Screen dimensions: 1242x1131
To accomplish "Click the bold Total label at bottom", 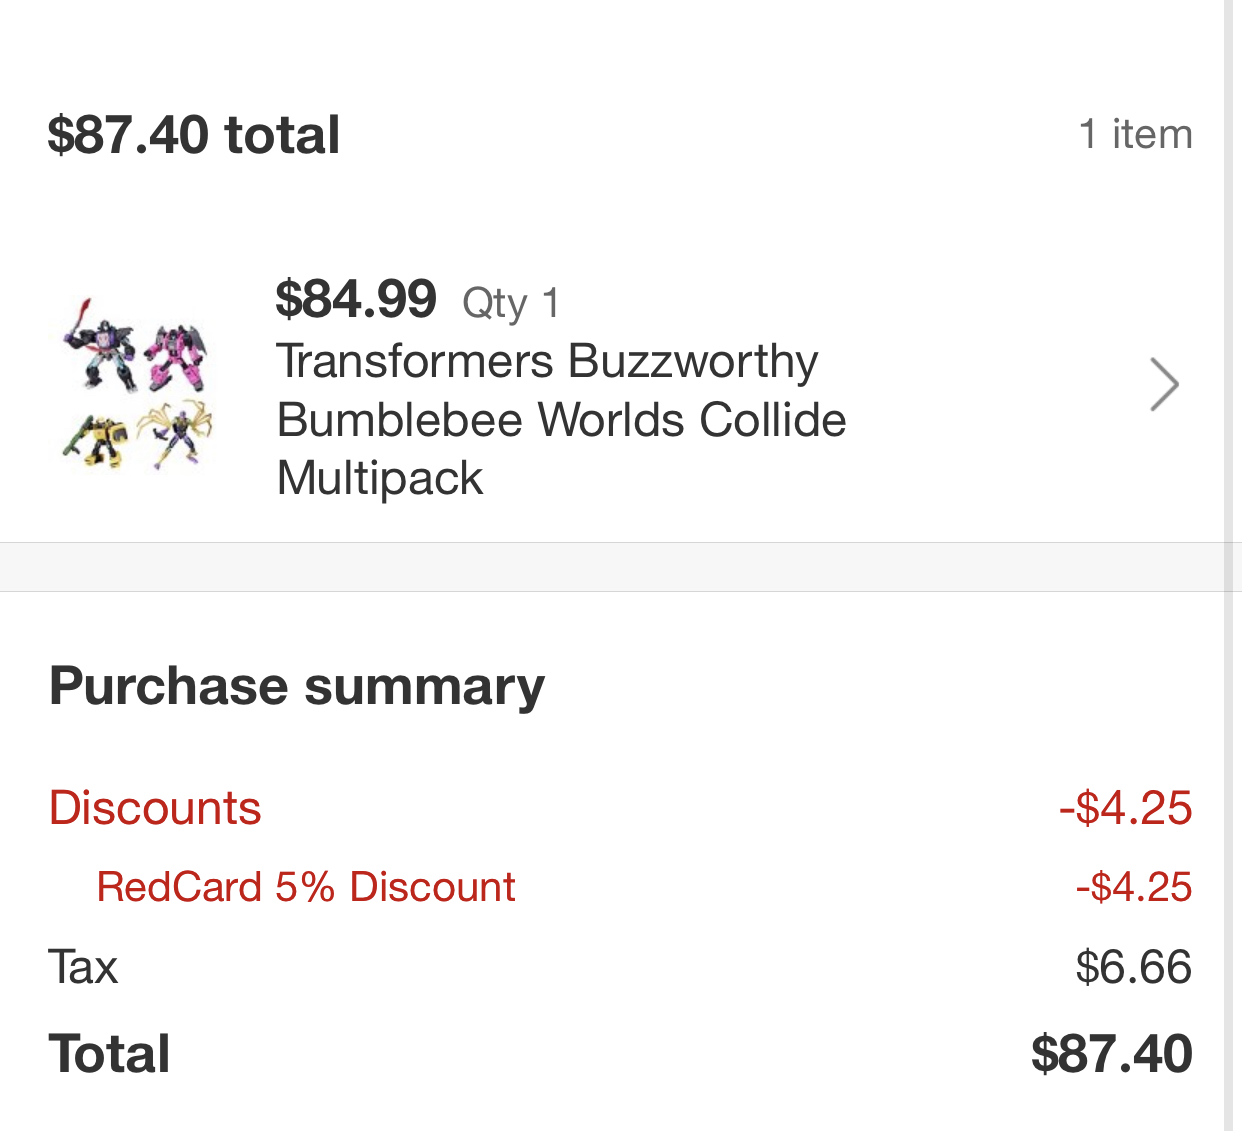I will (x=110, y=1054).
